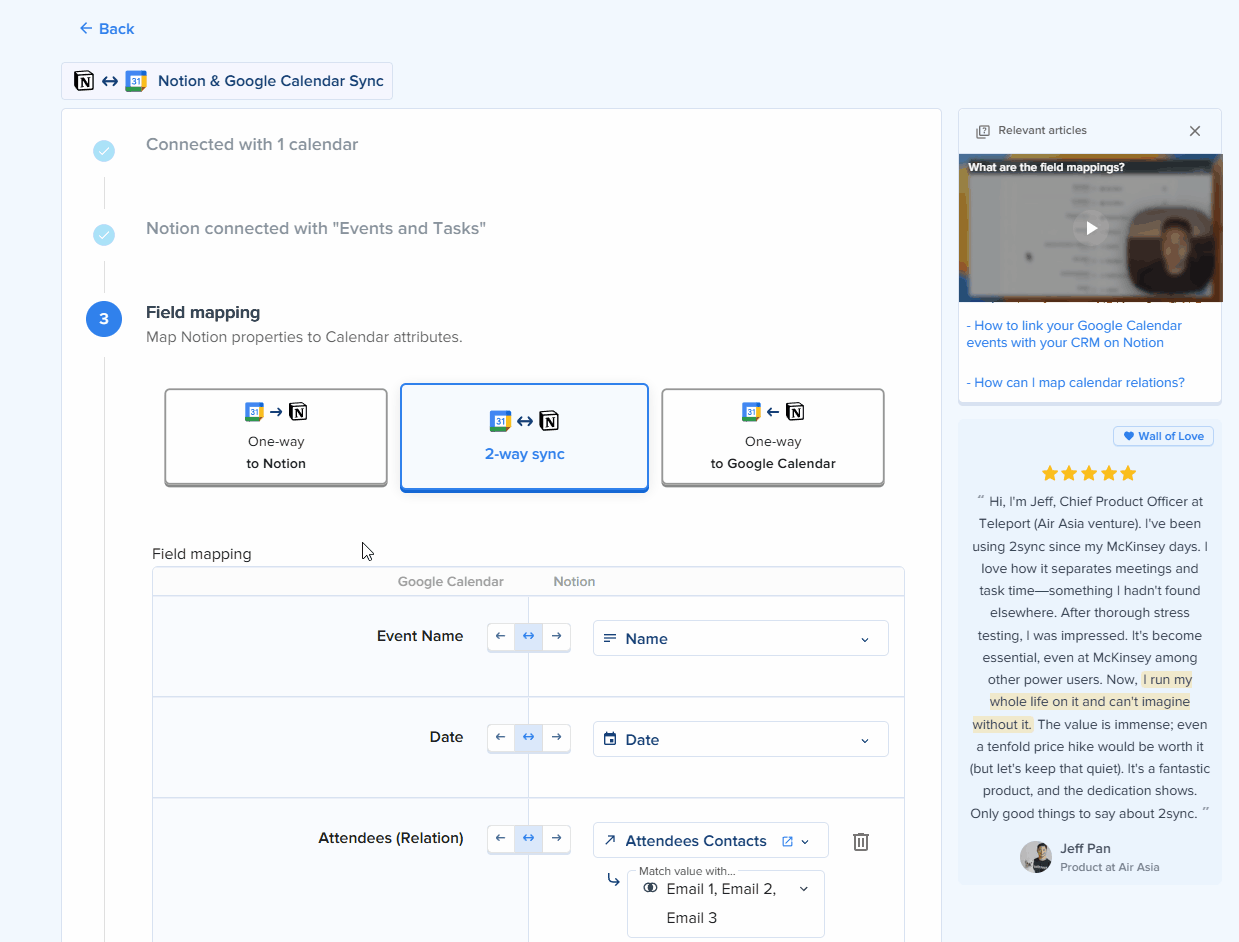This screenshot has width=1239, height=942.
Task: Click the Notion logo in the title chip
Action: click(x=84, y=81)
